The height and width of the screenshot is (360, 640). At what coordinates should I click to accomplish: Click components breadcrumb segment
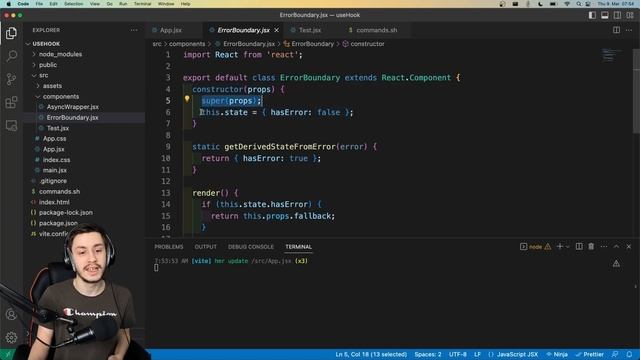[x=187, y=44]
